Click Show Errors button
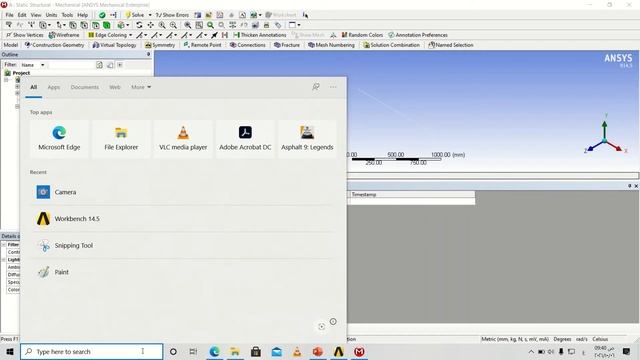This screenshot has height=360, width=640. coord(172,15)
